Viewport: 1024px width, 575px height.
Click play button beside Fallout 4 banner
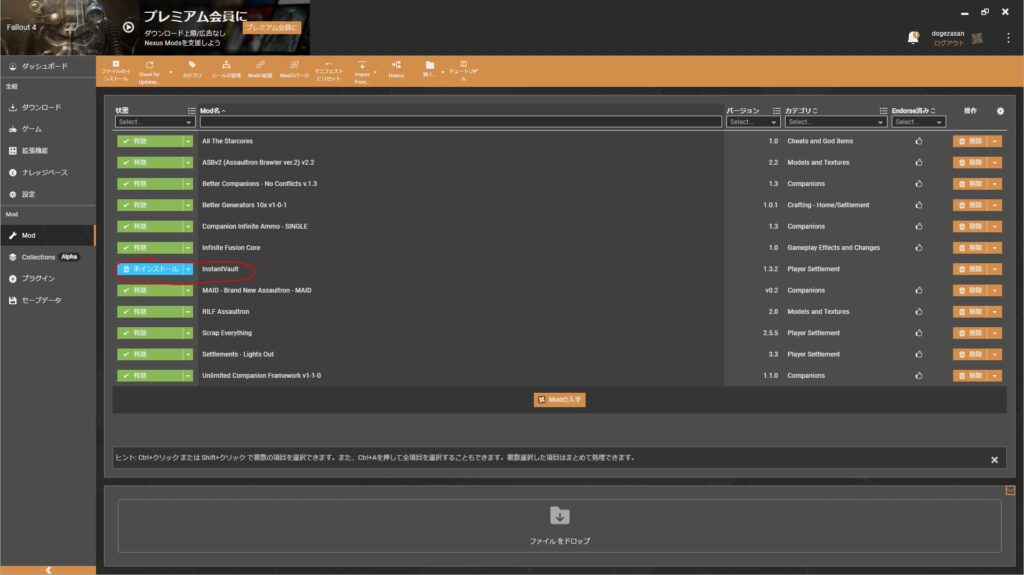pos(129,27)
